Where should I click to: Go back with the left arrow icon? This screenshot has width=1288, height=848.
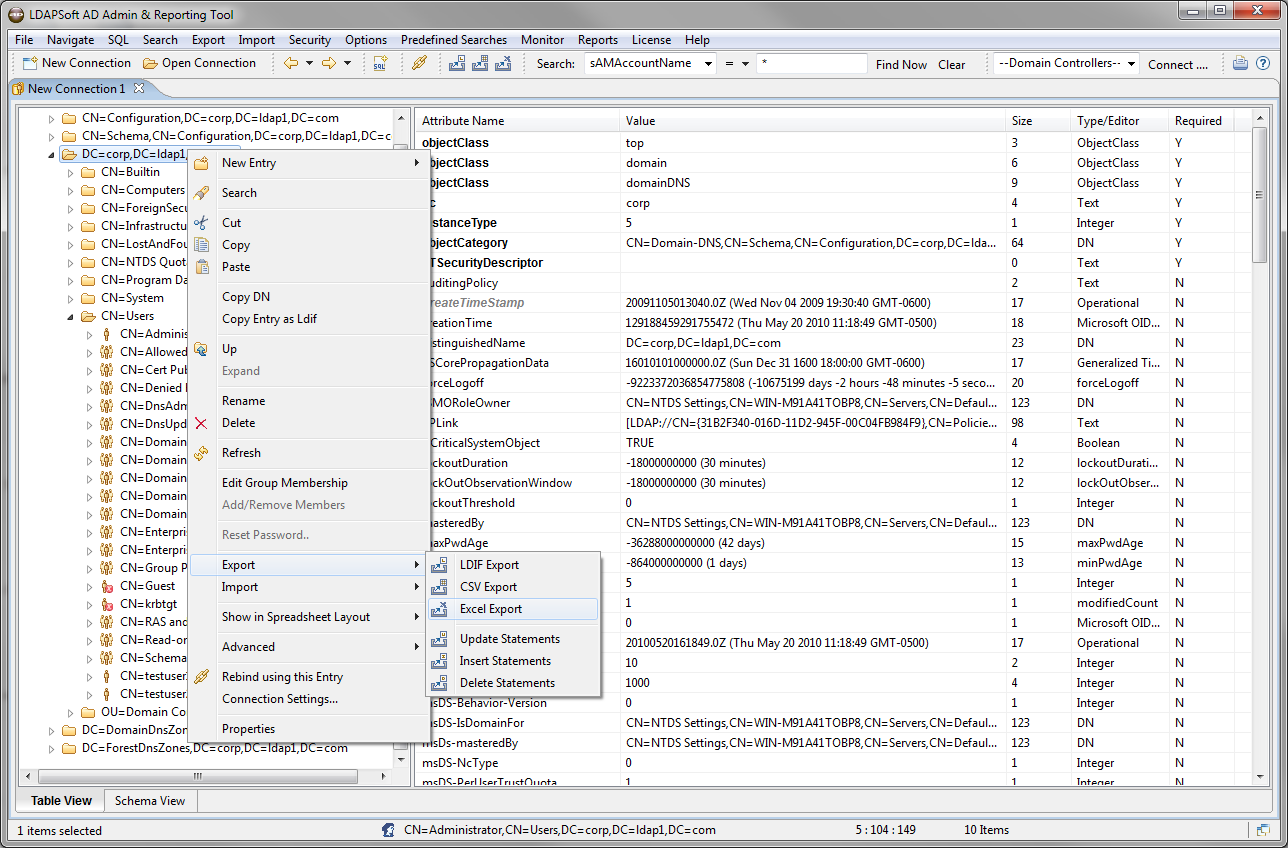coord(291,63)
